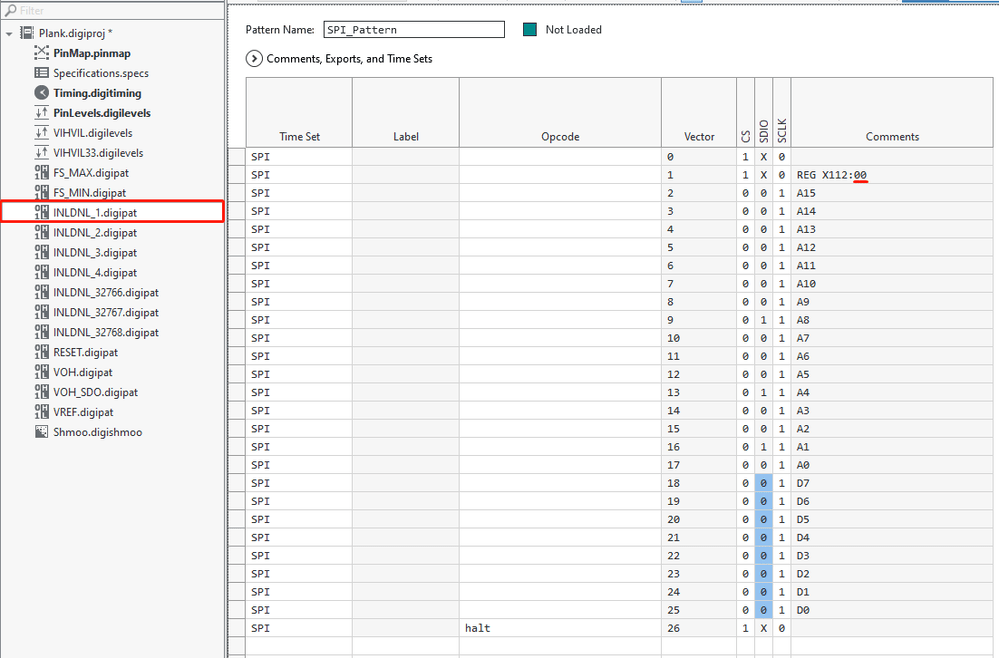Open the PinMap.pinmap file name

pyautogui.click(x=92, y=54)
